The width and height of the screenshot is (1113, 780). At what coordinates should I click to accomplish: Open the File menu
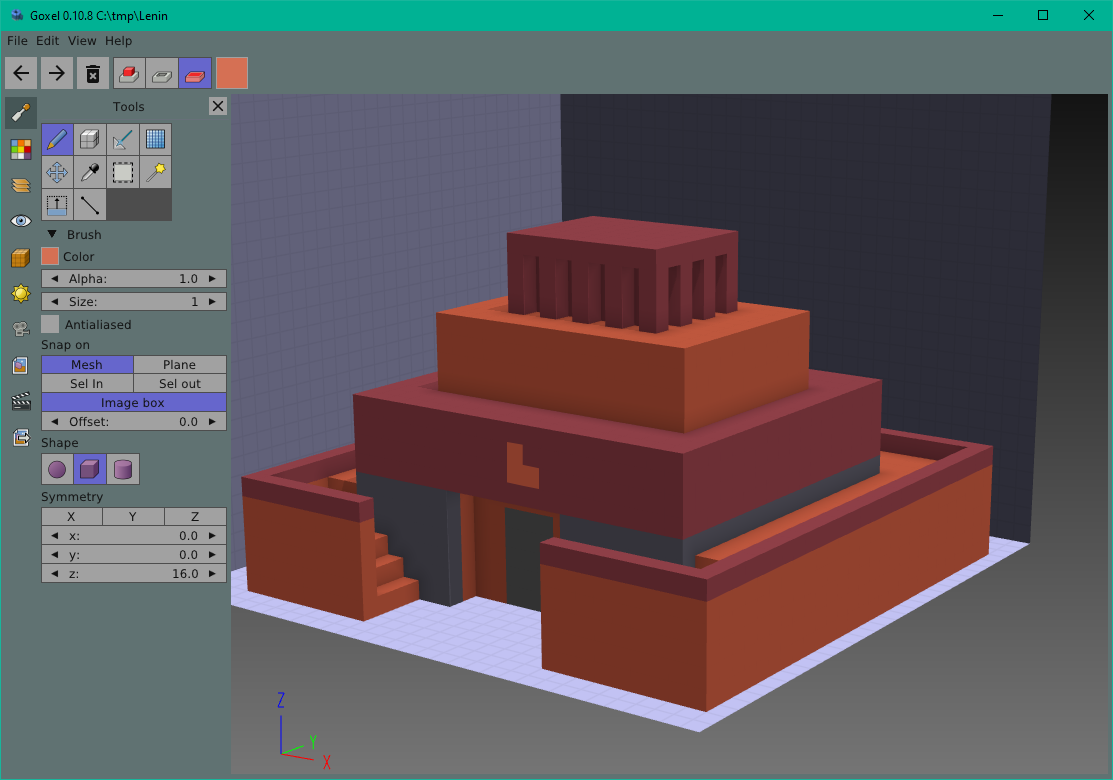click(x=17, y=41)
